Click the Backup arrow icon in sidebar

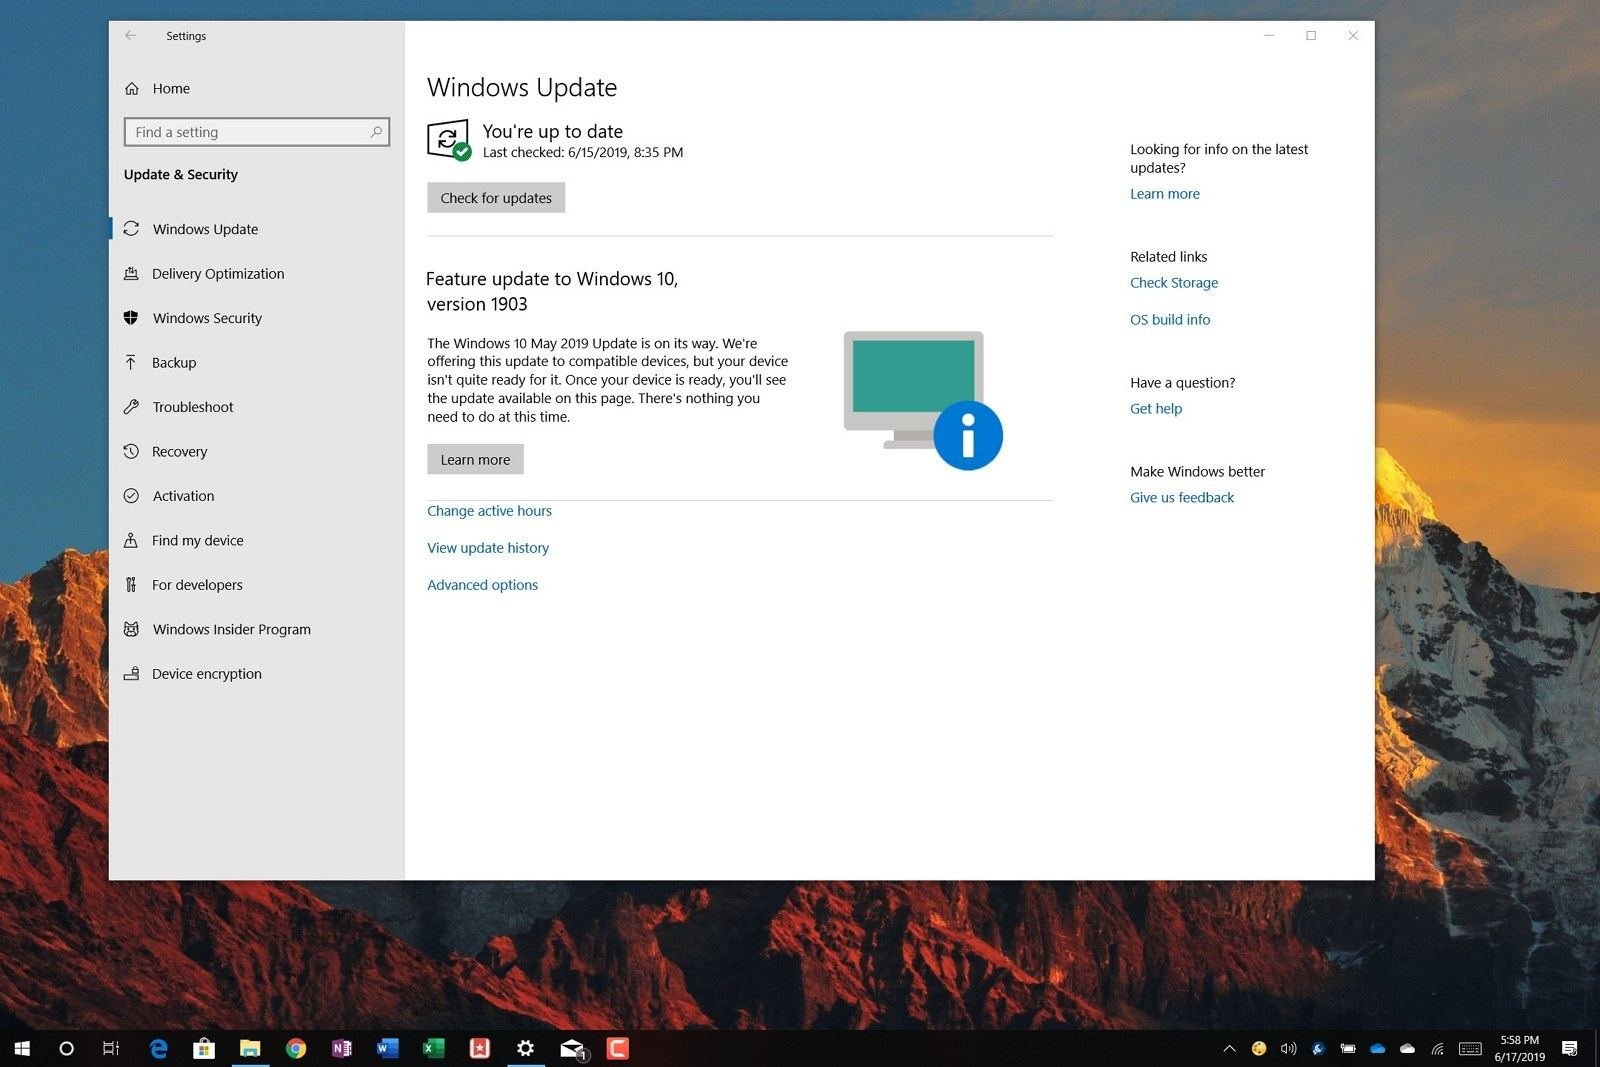(x=131, y=362)
